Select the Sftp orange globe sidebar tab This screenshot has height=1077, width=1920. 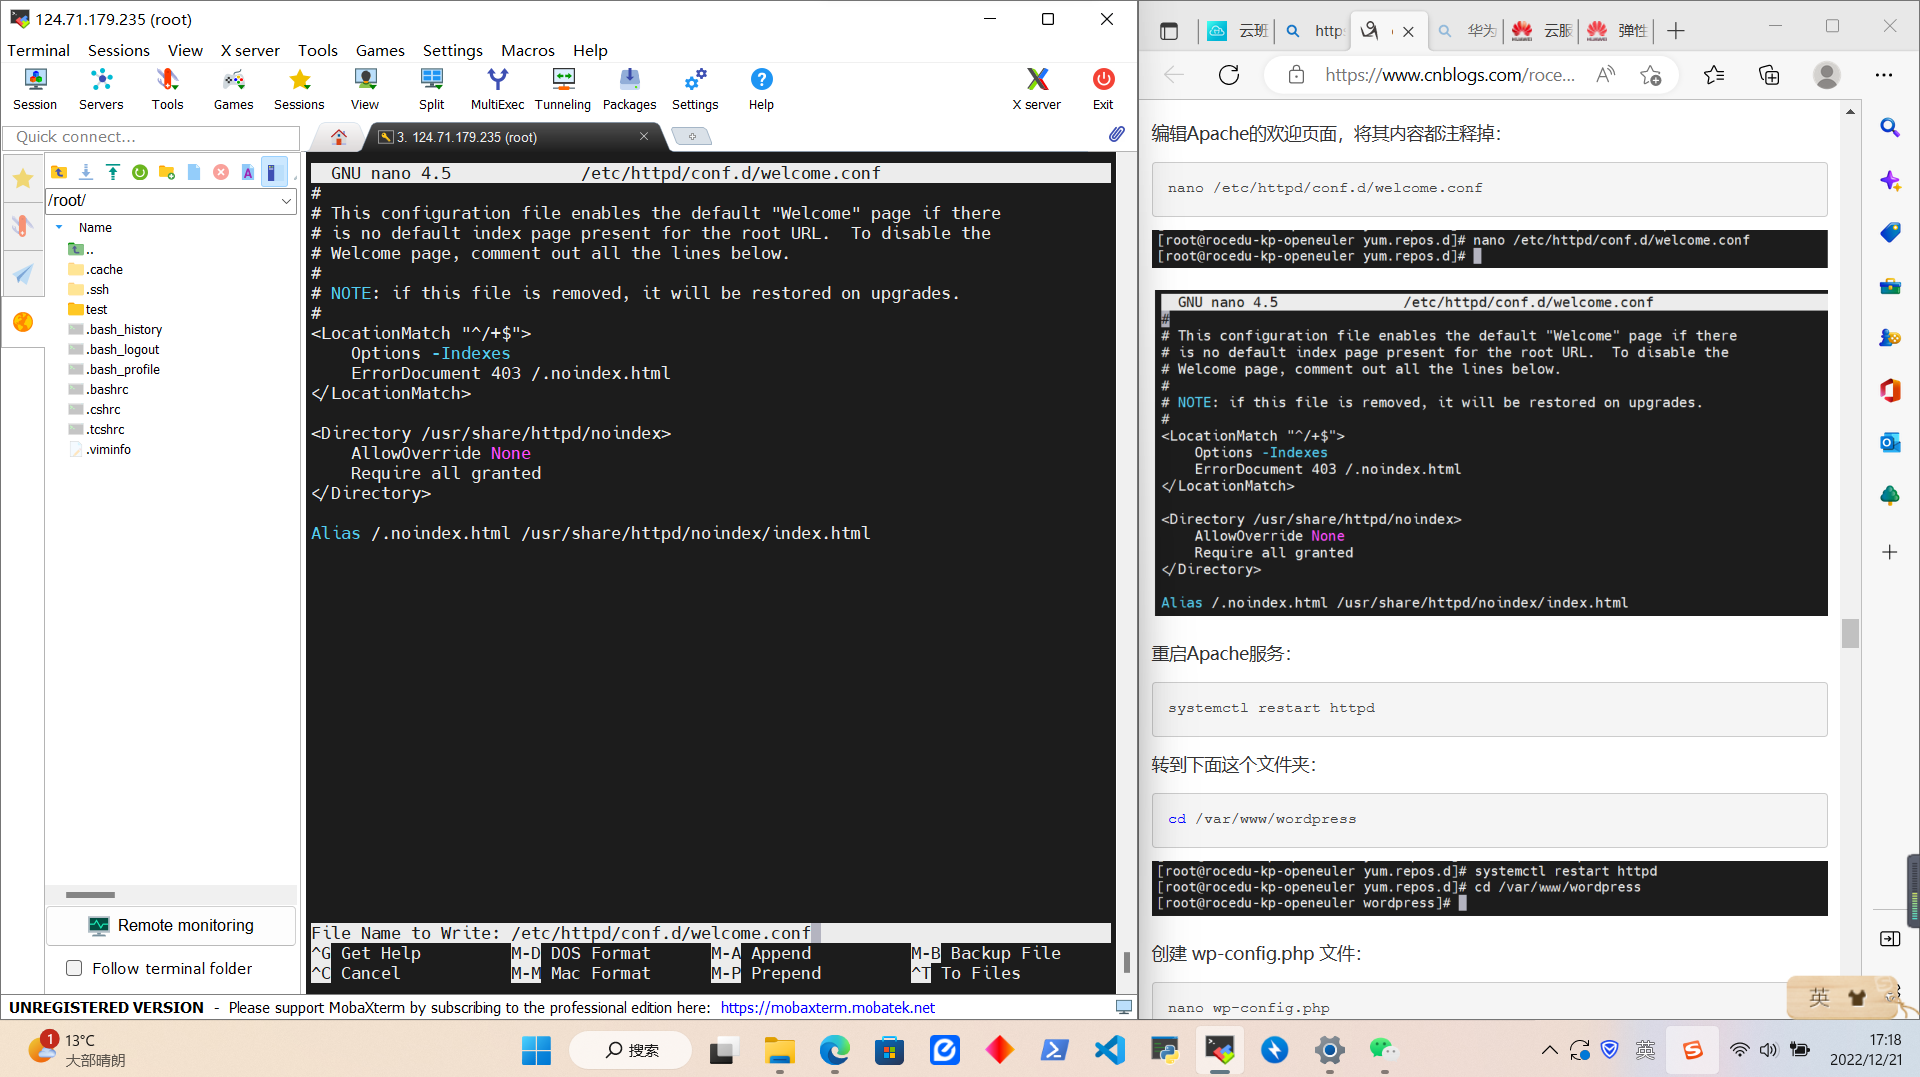point(23,322)
